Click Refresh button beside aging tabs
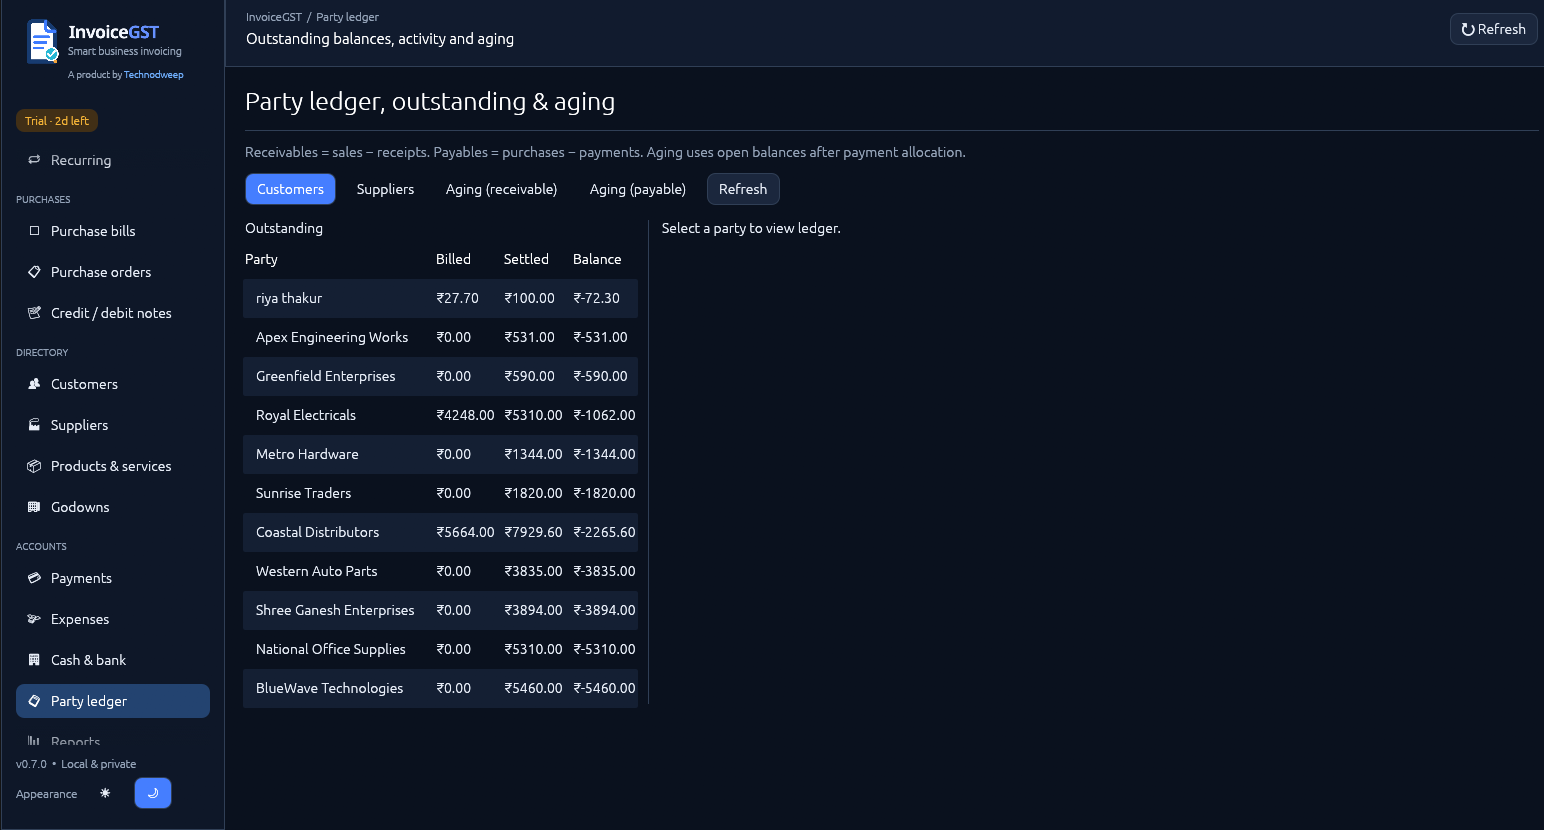Viewport: 1544px width, 830px height. pos(743,189)
